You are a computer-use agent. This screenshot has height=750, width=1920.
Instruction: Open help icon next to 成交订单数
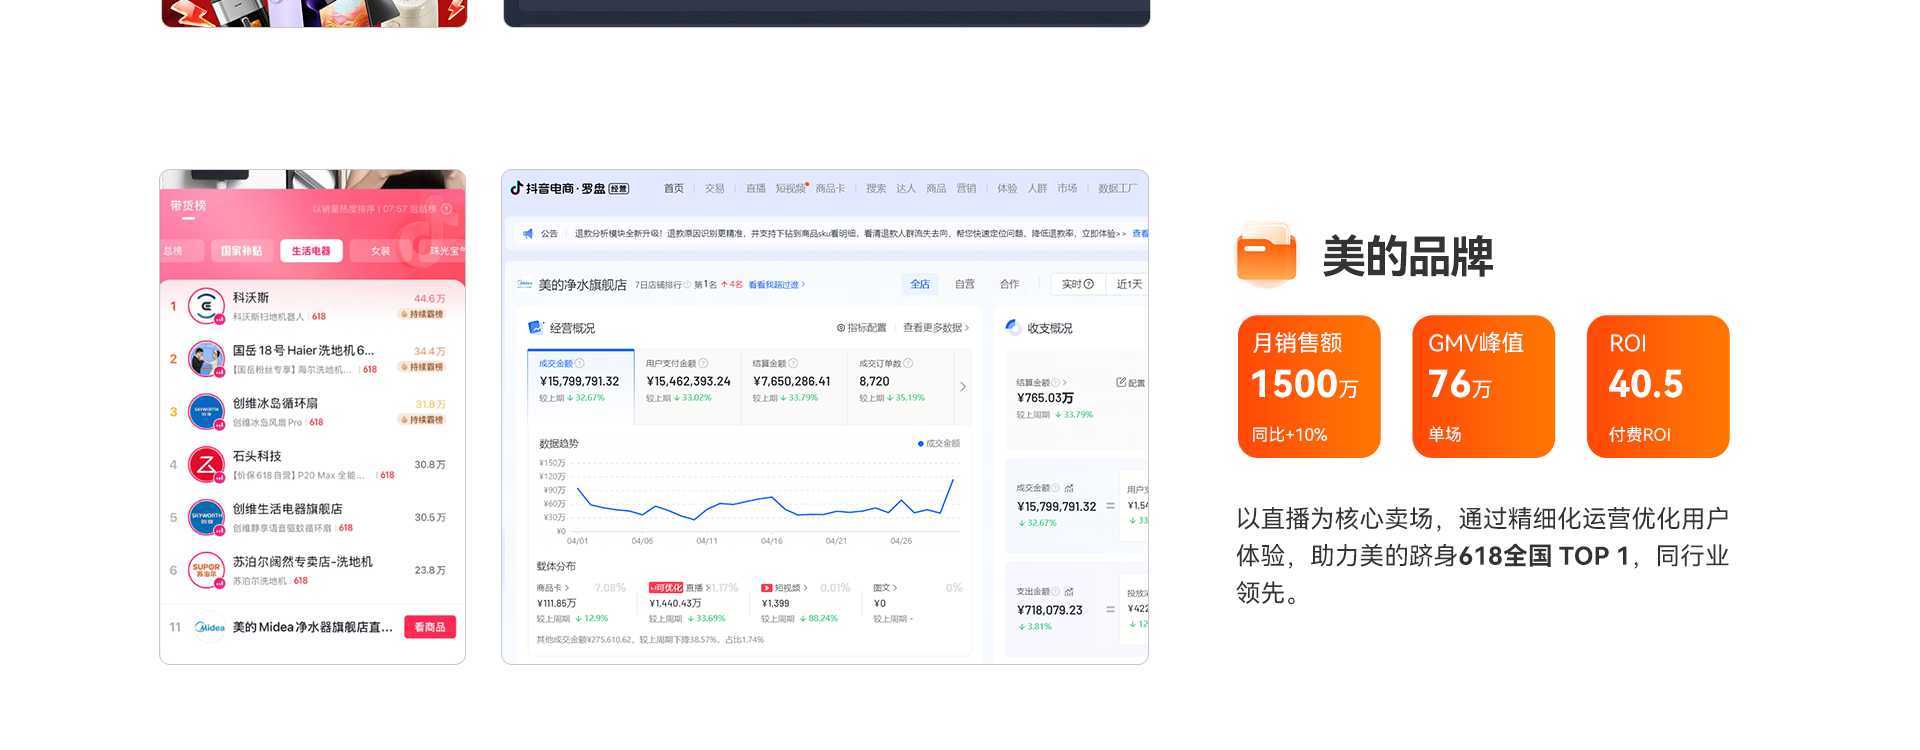(908, 363)
